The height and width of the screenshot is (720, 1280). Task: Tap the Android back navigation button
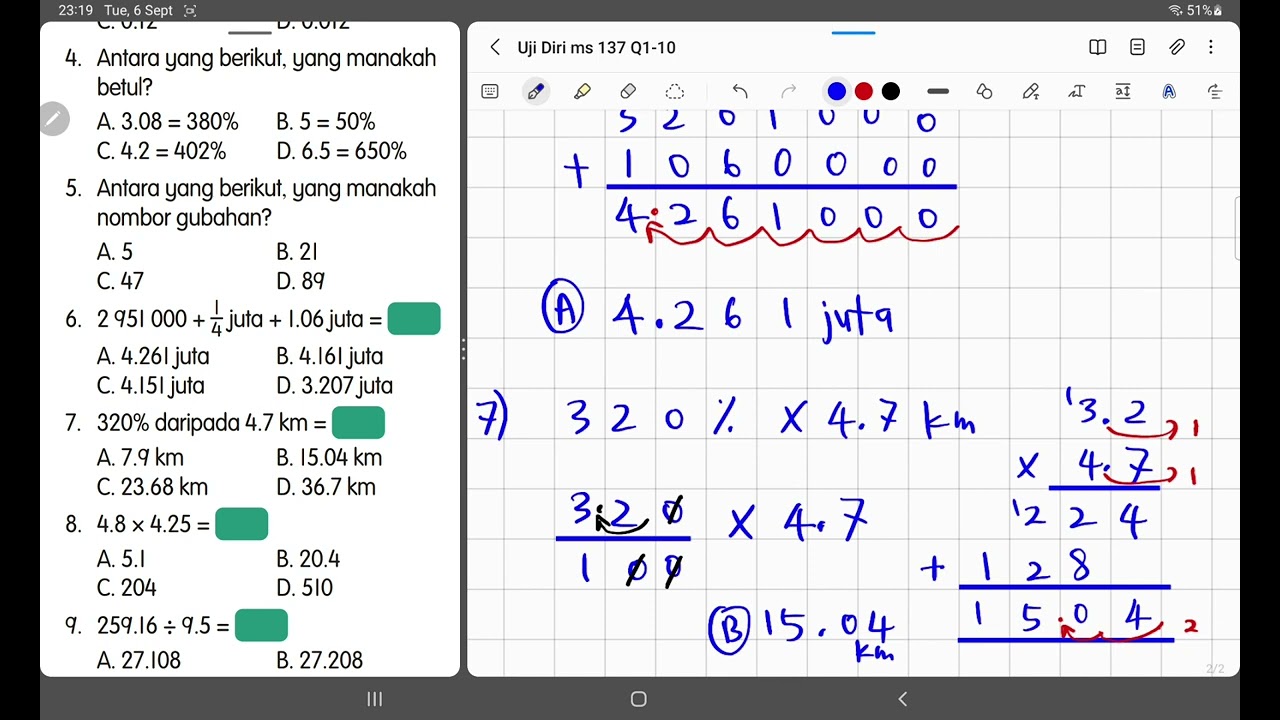click(903, 699)
